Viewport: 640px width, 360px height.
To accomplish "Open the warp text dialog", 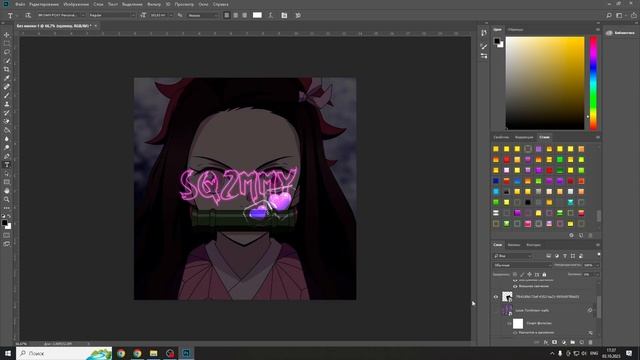I will click(270, 15).
